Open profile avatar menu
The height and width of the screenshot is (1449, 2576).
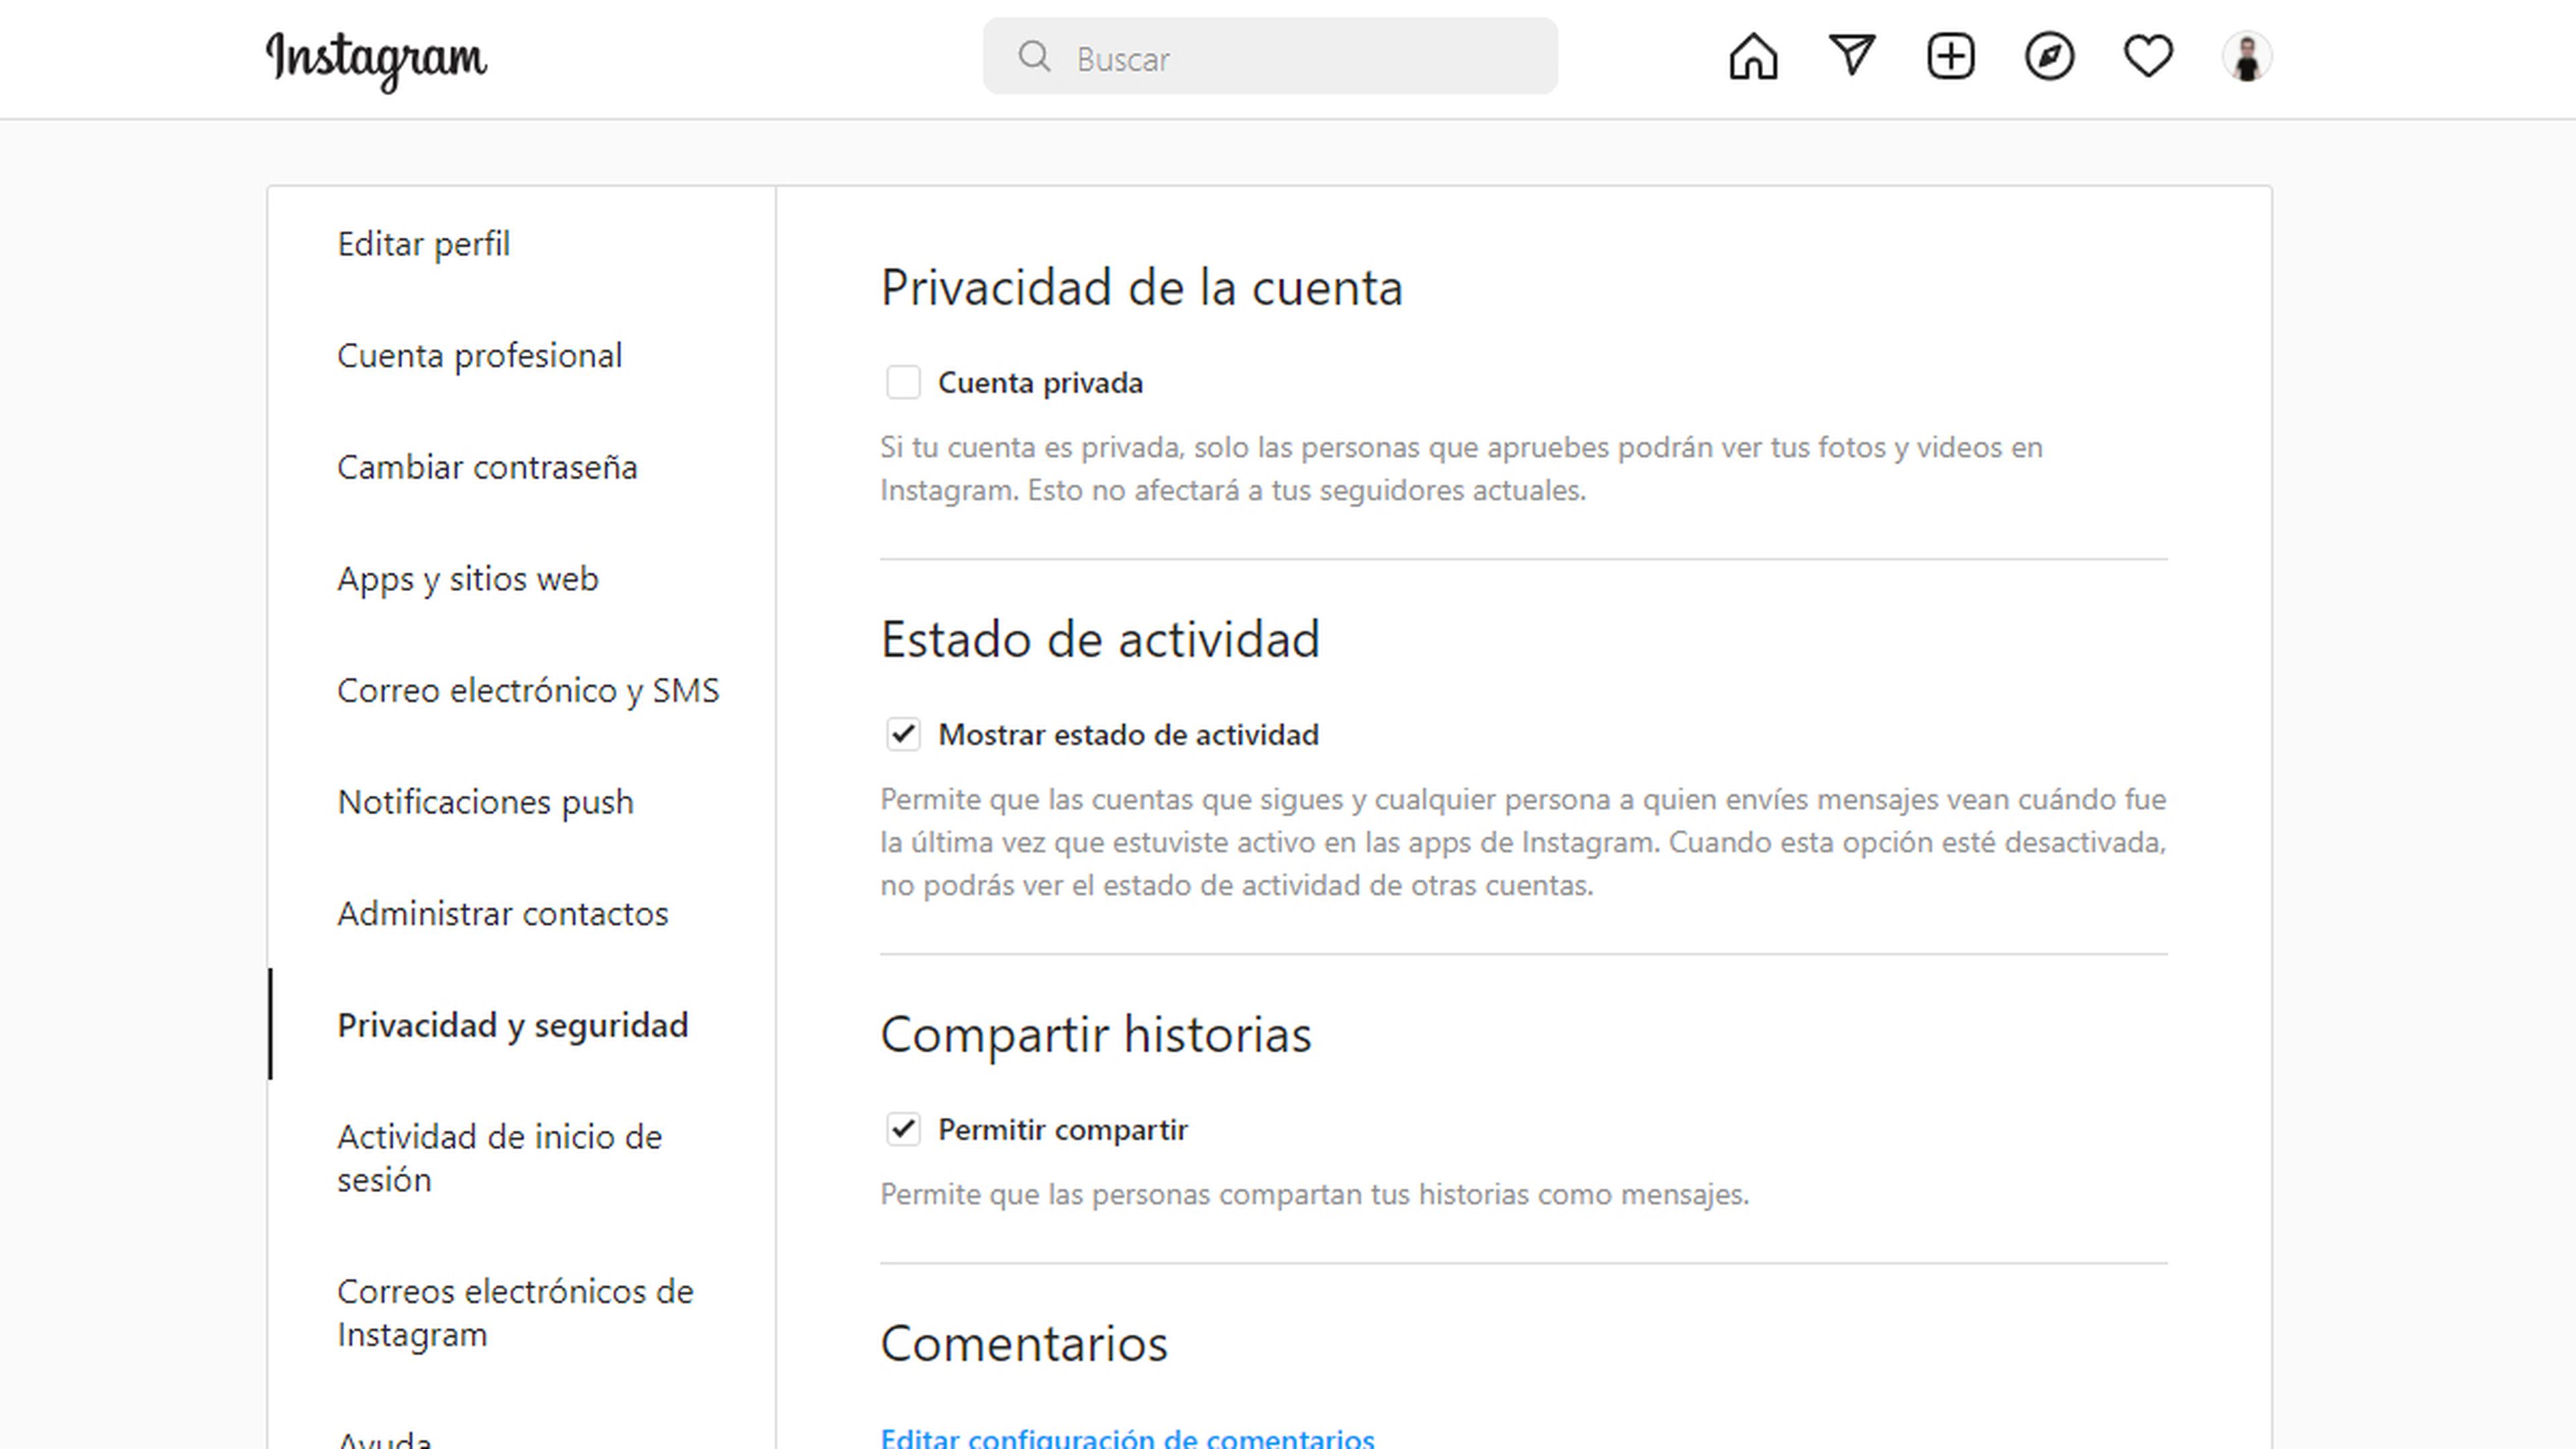coord(2247,56)
